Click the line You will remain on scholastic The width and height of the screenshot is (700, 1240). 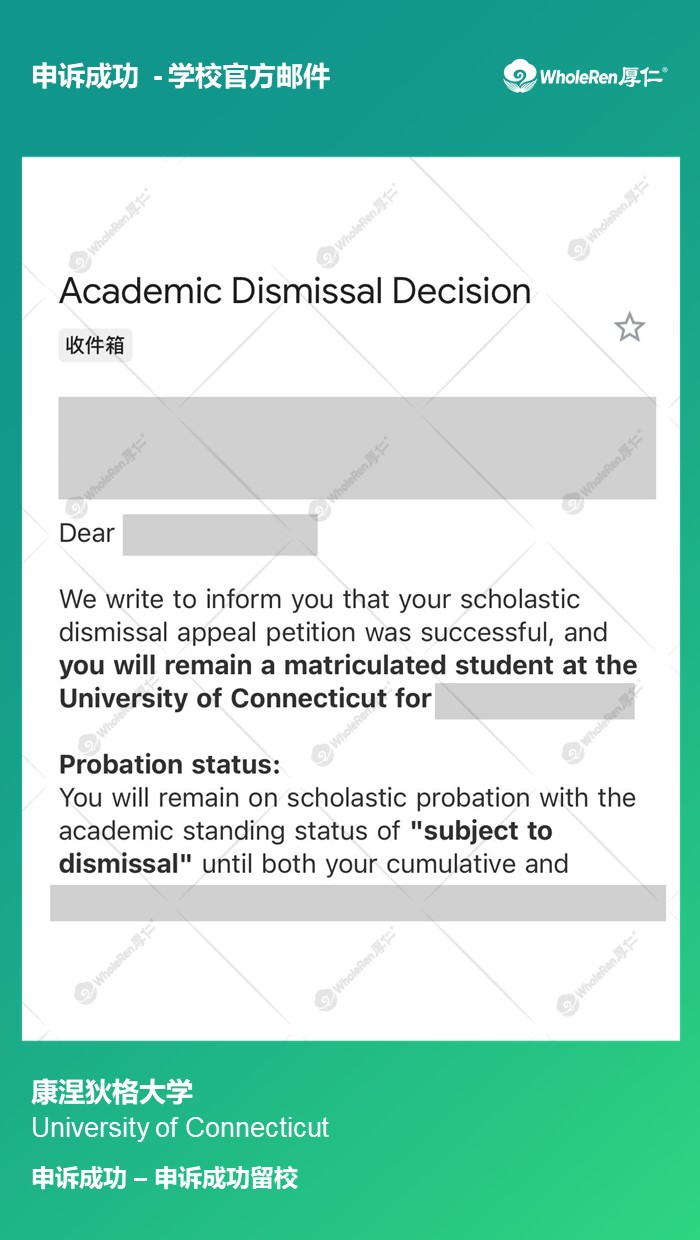[347, 798]
